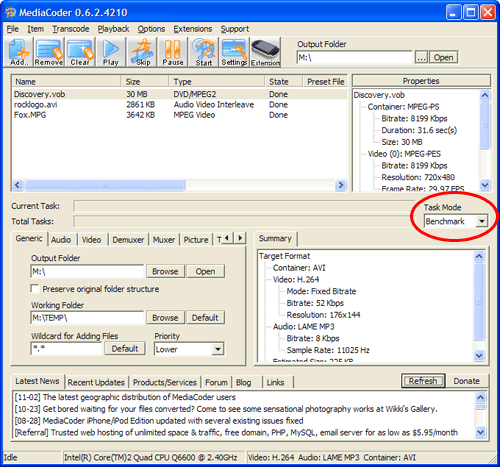Screen dimensions: 500x467
Task: Click the Start transcoding toolbar icon
Action: (x=204, y=52)
